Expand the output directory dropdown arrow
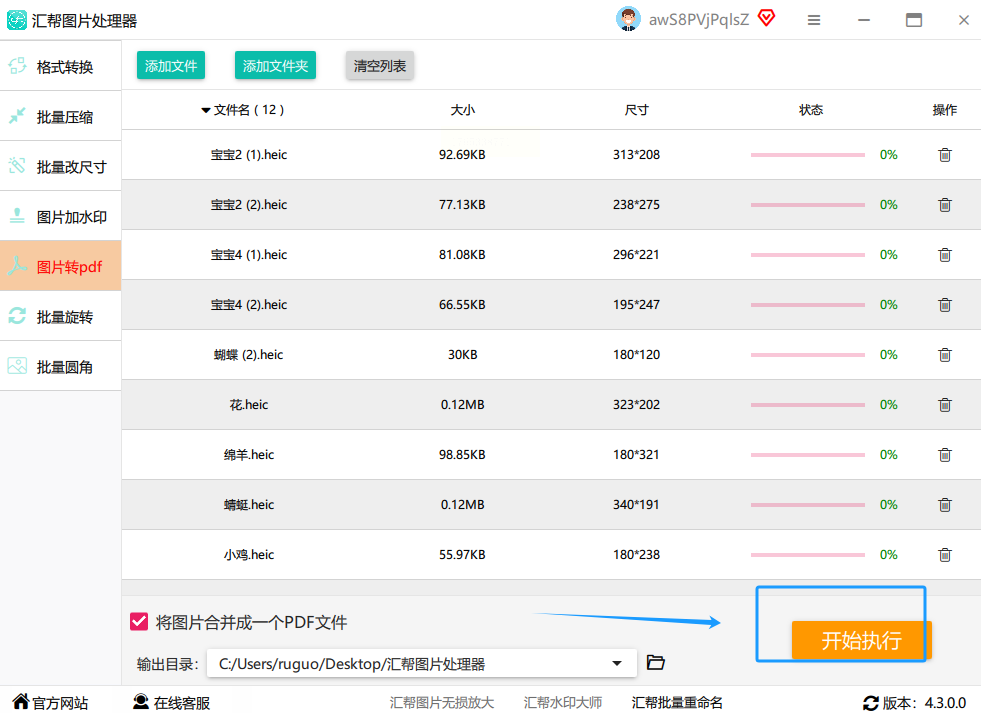 click(x=617, y=663)
